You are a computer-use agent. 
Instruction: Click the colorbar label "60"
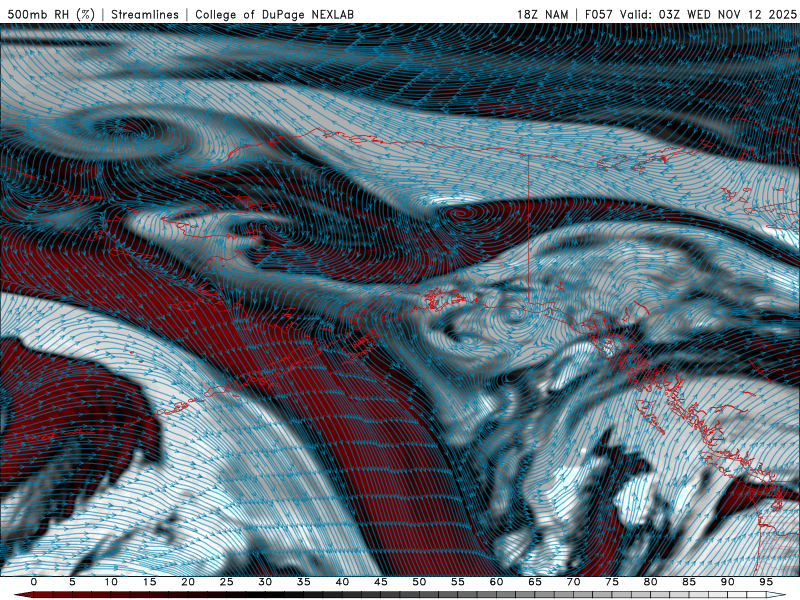pyautogui.click(x=496, y=582)
